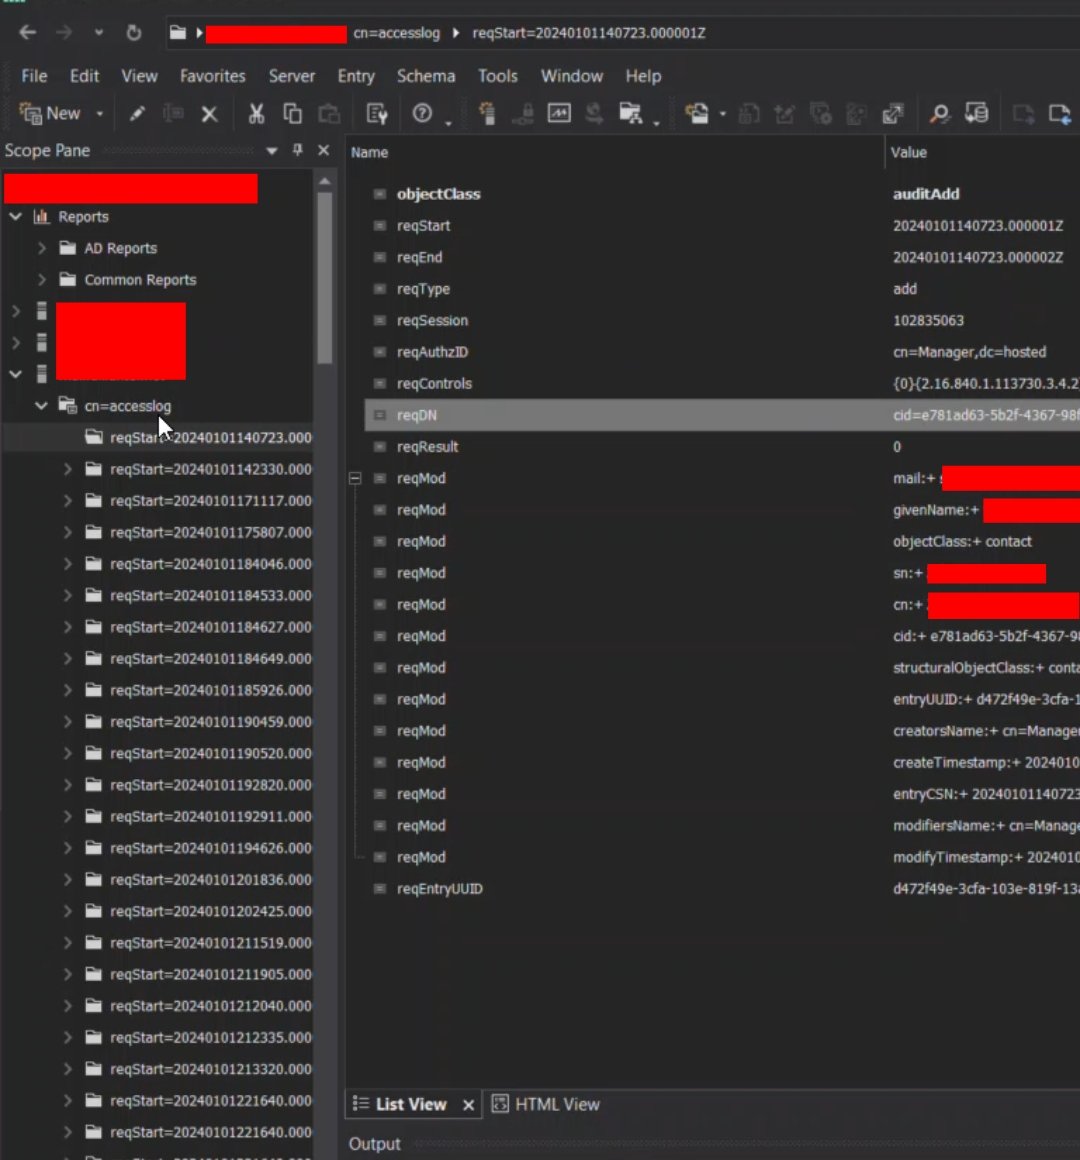This screenshot has width=1080, height=1160.
Task: Select reqStart=20240101201836.000 in the tree
Action: (211, 880)
